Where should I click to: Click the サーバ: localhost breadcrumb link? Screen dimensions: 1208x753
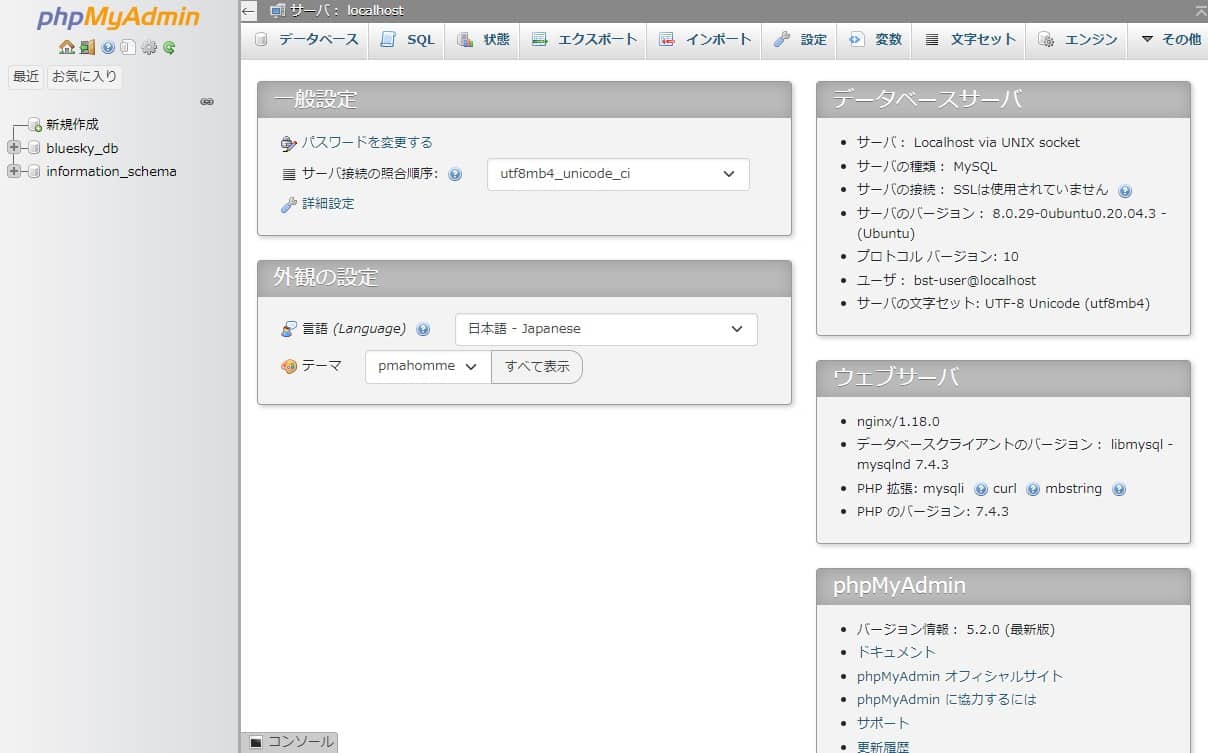[347, 10]
